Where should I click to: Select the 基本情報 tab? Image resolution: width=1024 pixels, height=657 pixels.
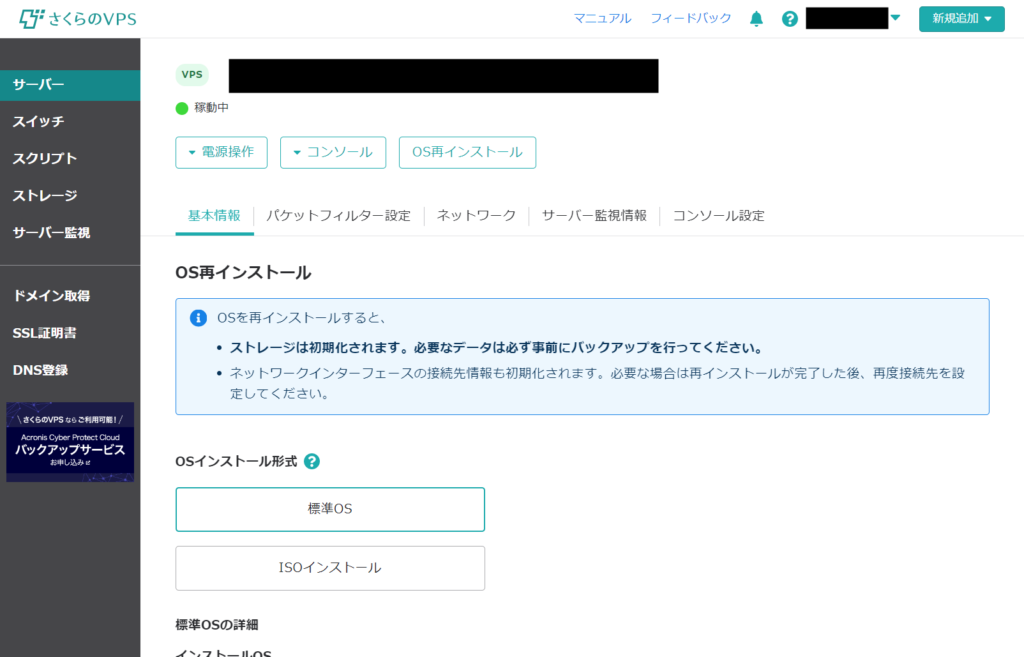click(x=214, y=216)
